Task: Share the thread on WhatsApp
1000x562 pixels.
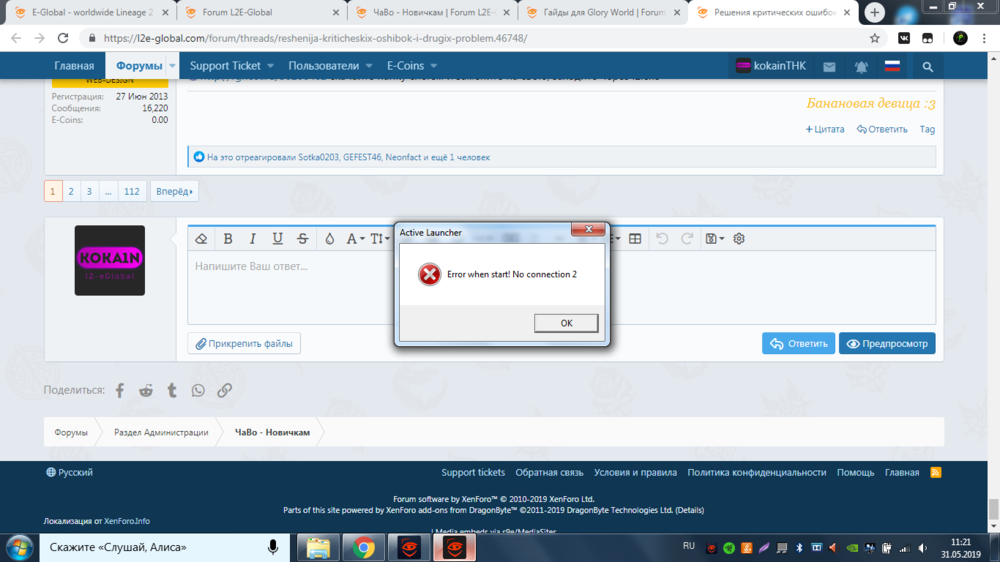Action: coord(198,391)
